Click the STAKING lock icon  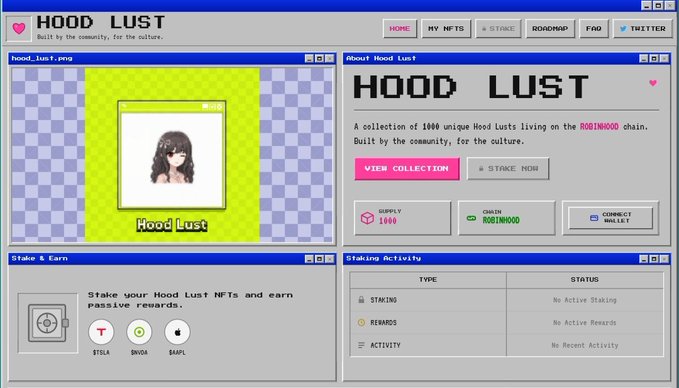361,300
